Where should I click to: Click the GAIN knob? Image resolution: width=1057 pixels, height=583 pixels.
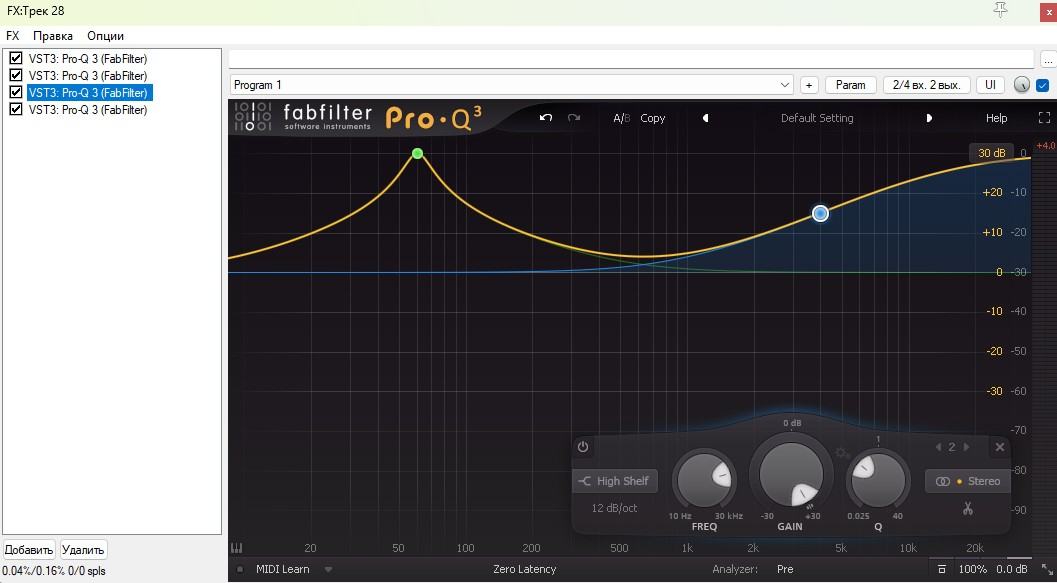coord(791,474)
